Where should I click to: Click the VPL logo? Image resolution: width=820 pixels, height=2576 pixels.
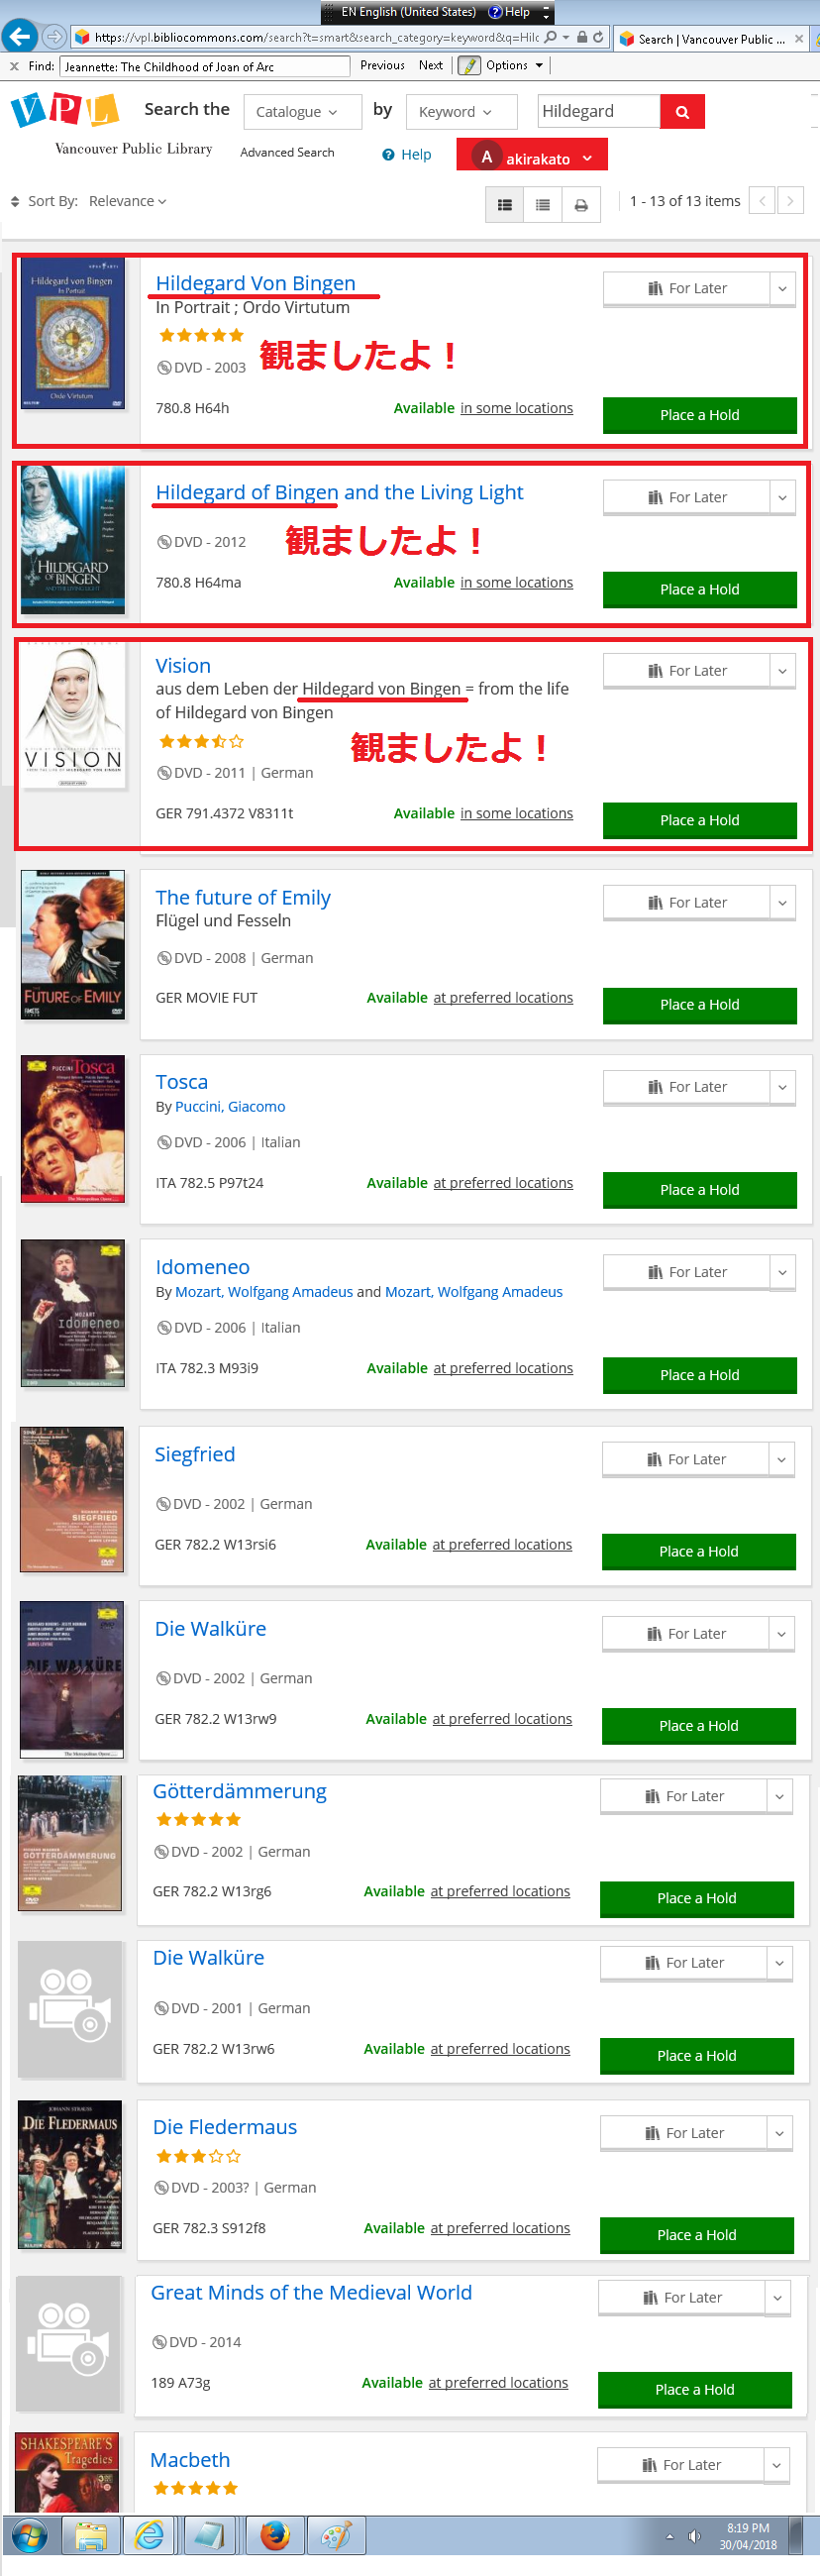(x=65, y=110)
